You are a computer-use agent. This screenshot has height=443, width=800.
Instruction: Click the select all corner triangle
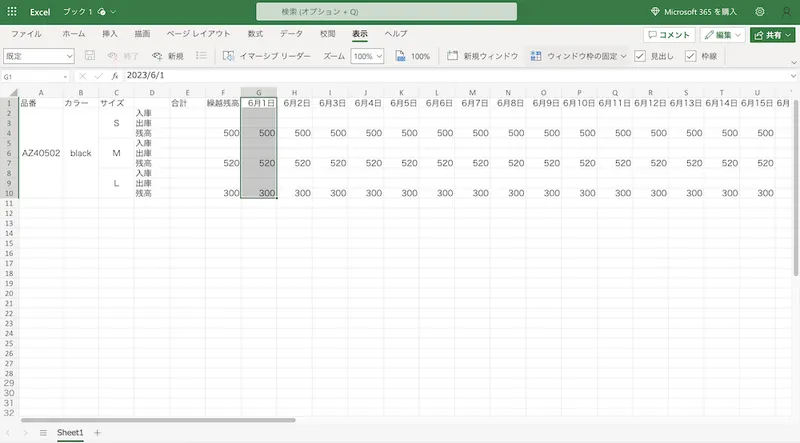click(x=13, y=93)
